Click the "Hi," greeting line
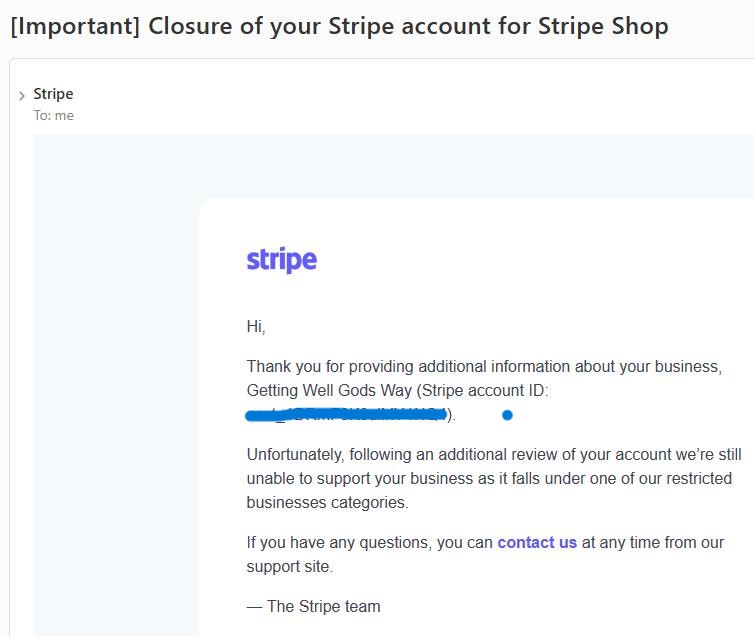This screenshot has width=754, height=636. point(256,327)
